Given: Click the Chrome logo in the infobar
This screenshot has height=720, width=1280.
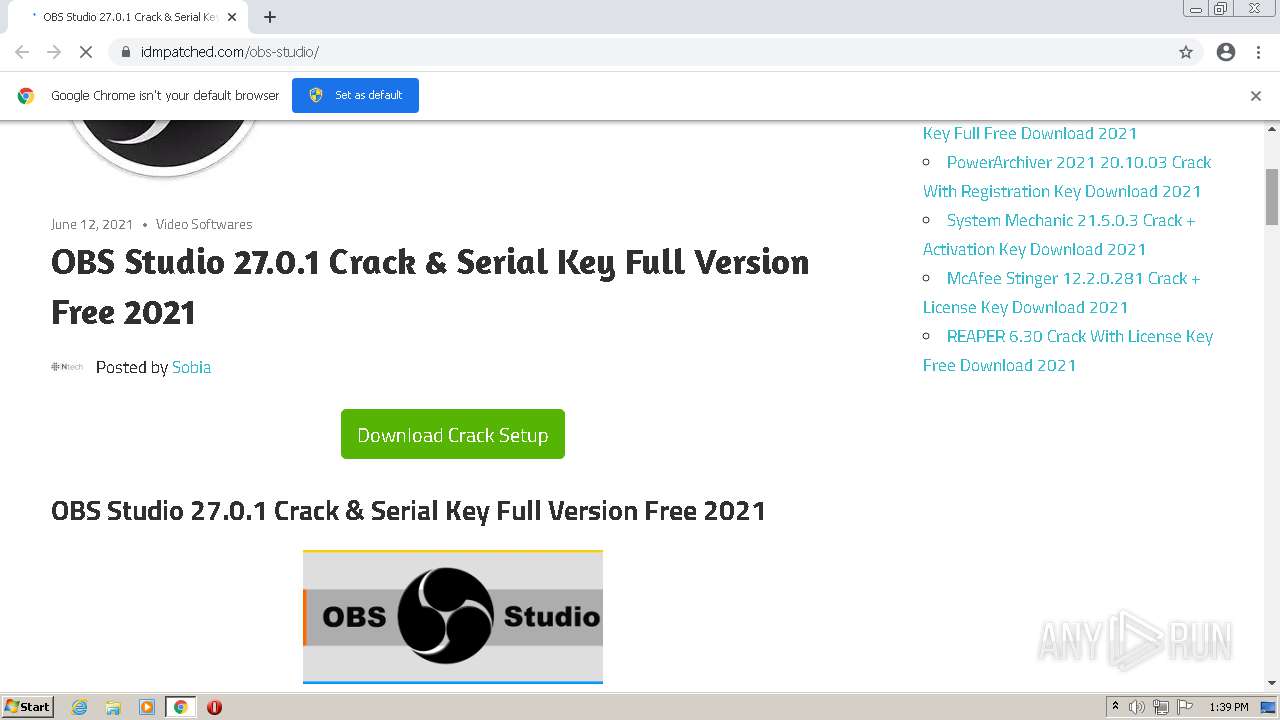Looking at the screenshot, I should (26, 96).
